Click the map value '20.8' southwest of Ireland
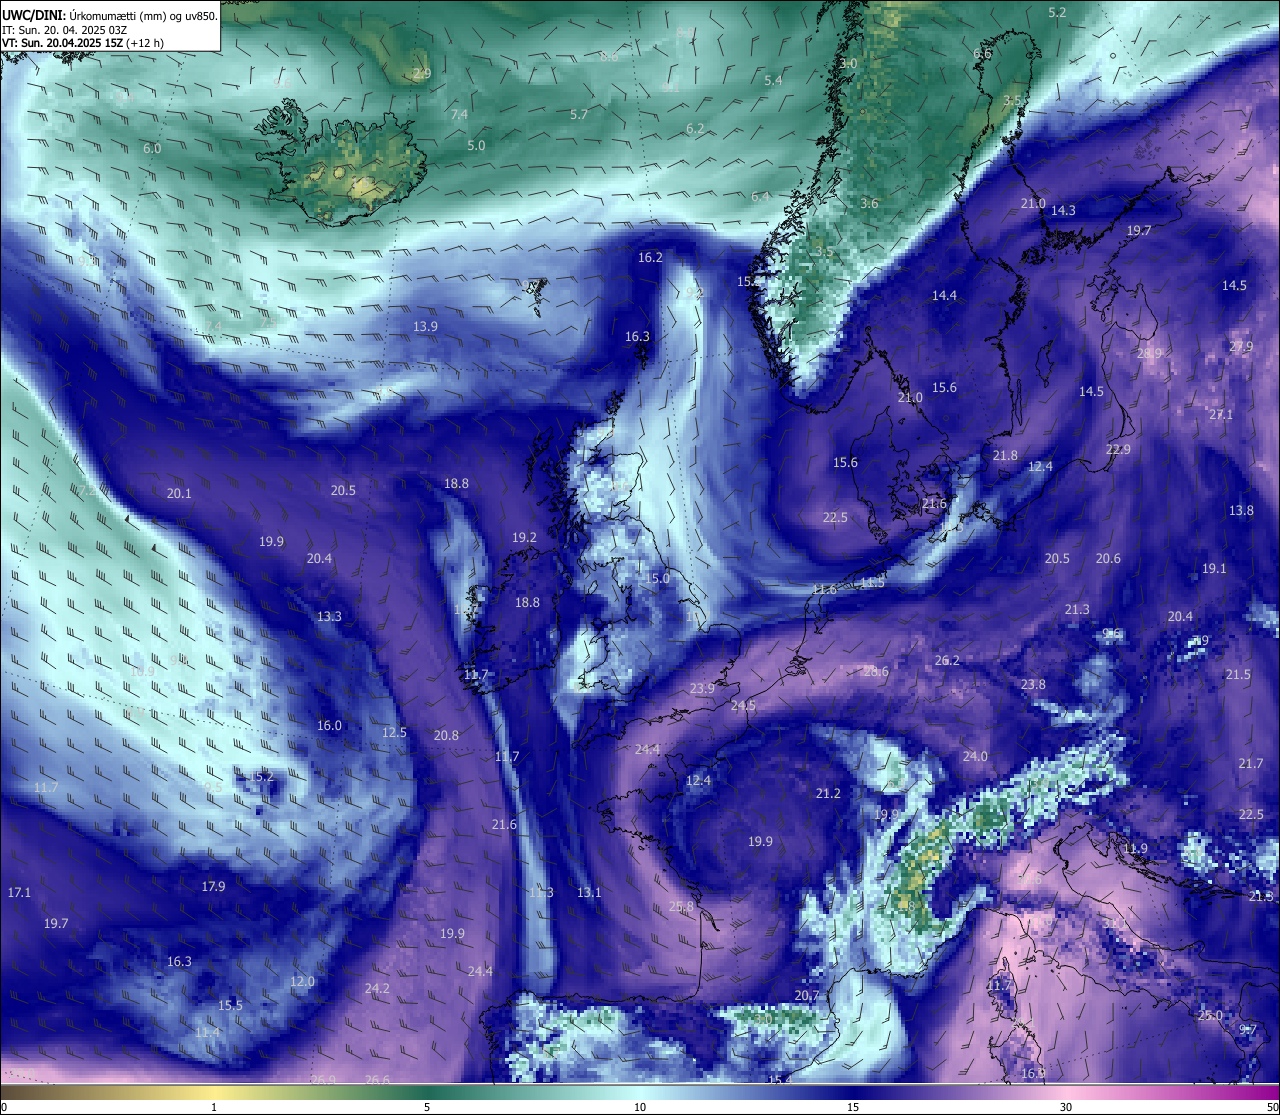 (446, 735)
